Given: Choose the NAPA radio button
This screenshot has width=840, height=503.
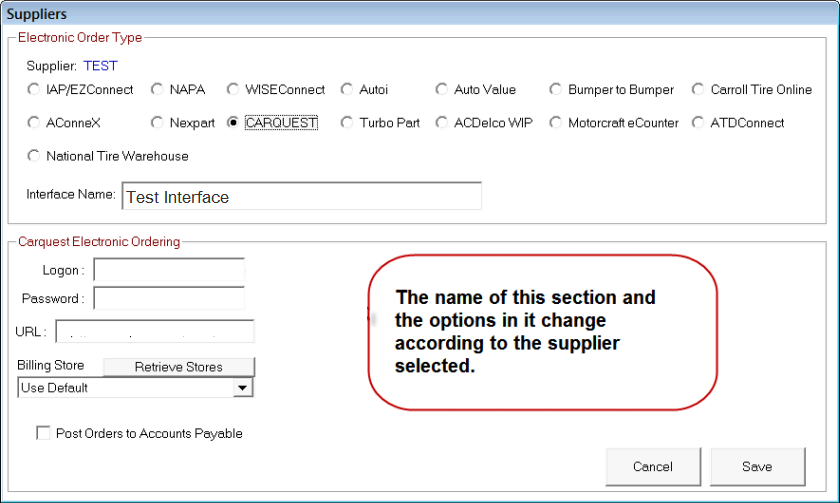Looking at the screenshot, I should tap(157, 90).
